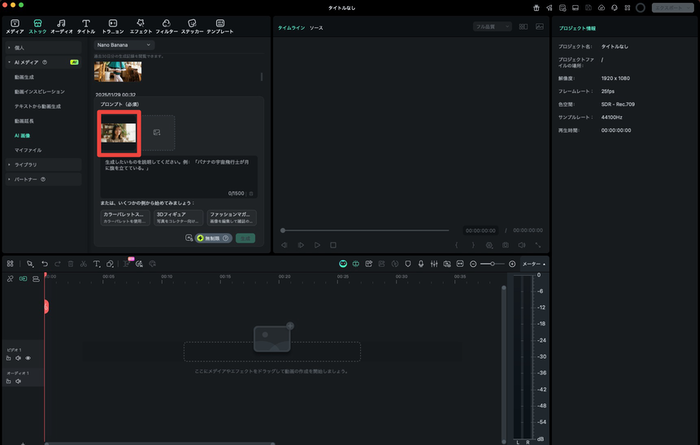The height and width of the screenshot is (445, 700).
Task: Open the ステッカー (Stickers) tab icon
Action: [x=193, y=22]
